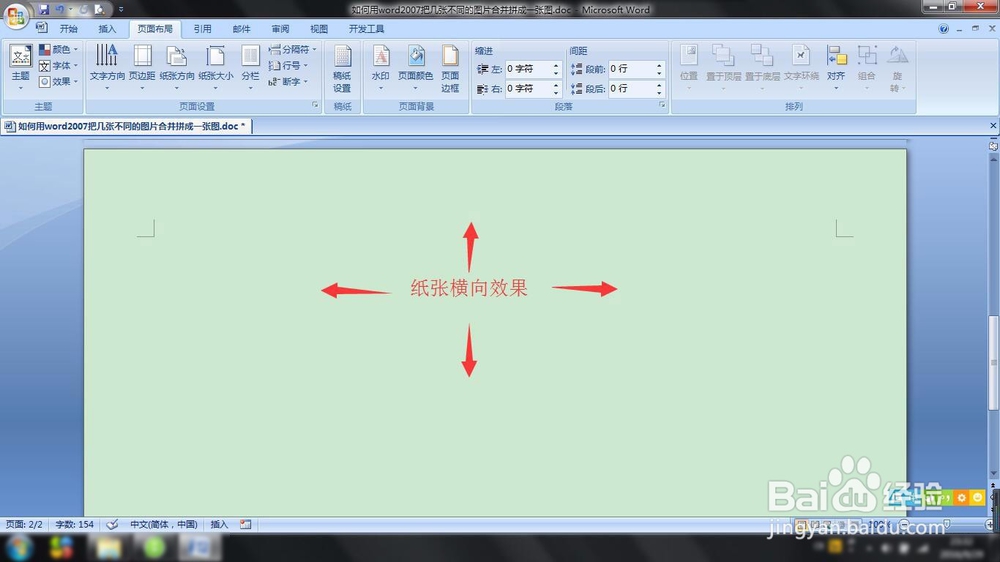Open the 文字方向 text direction menu
Screen dimensions: 1000x562
107,66
